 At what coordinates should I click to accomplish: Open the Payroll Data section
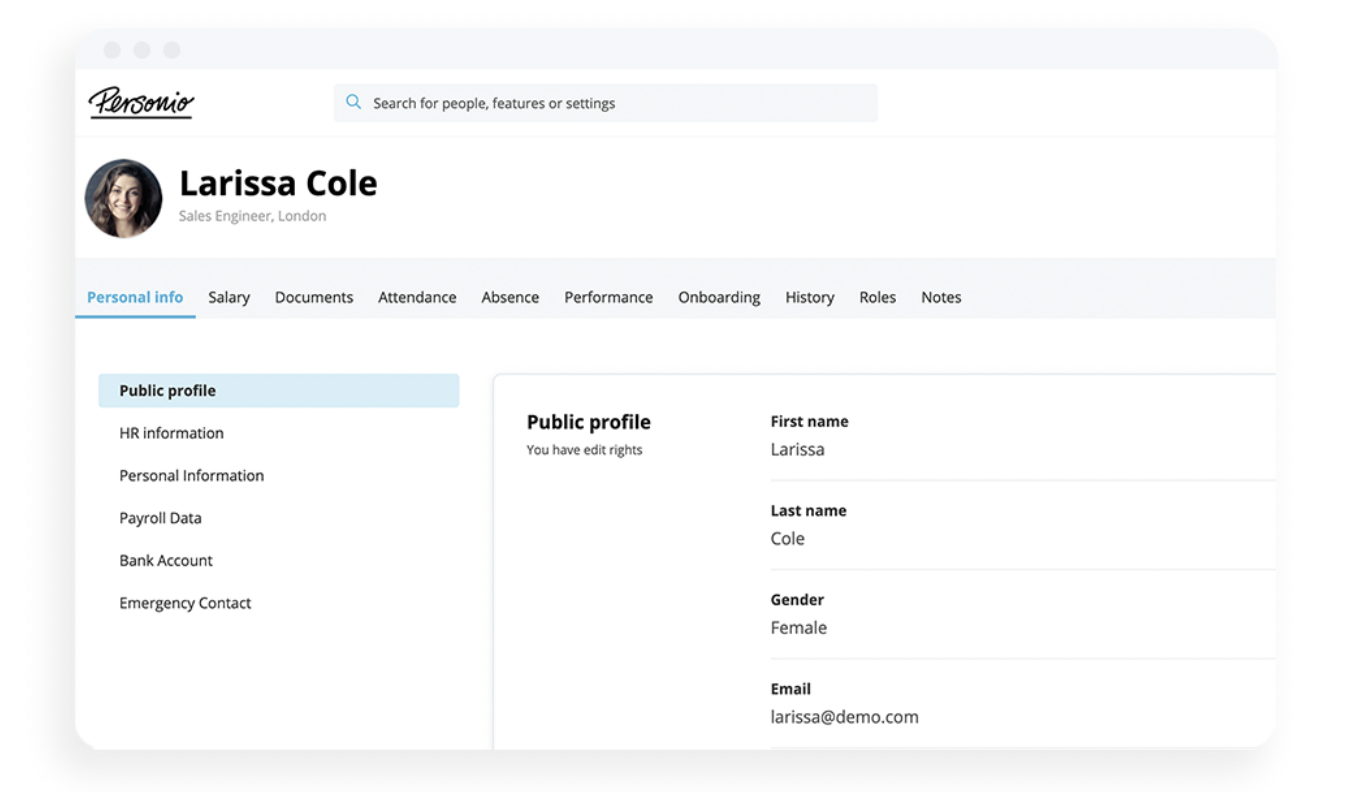click(160, 518)
